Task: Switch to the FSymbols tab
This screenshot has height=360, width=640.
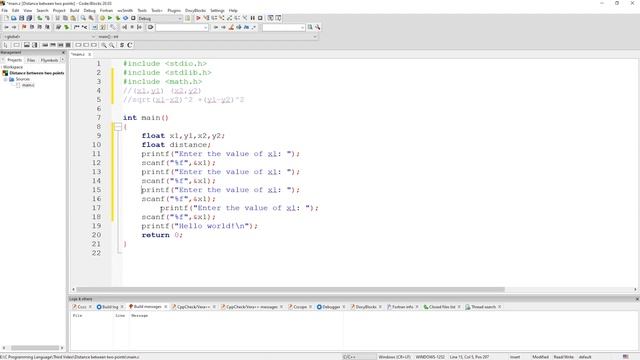Action: tap(49, 60)
